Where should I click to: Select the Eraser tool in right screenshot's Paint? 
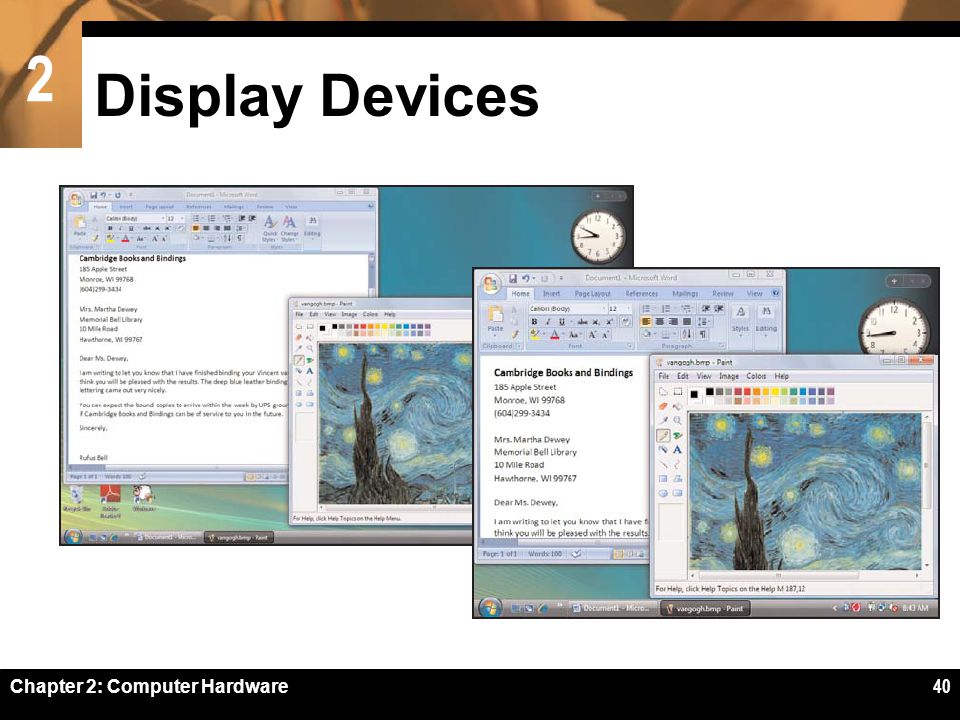(x=663, y=406)
